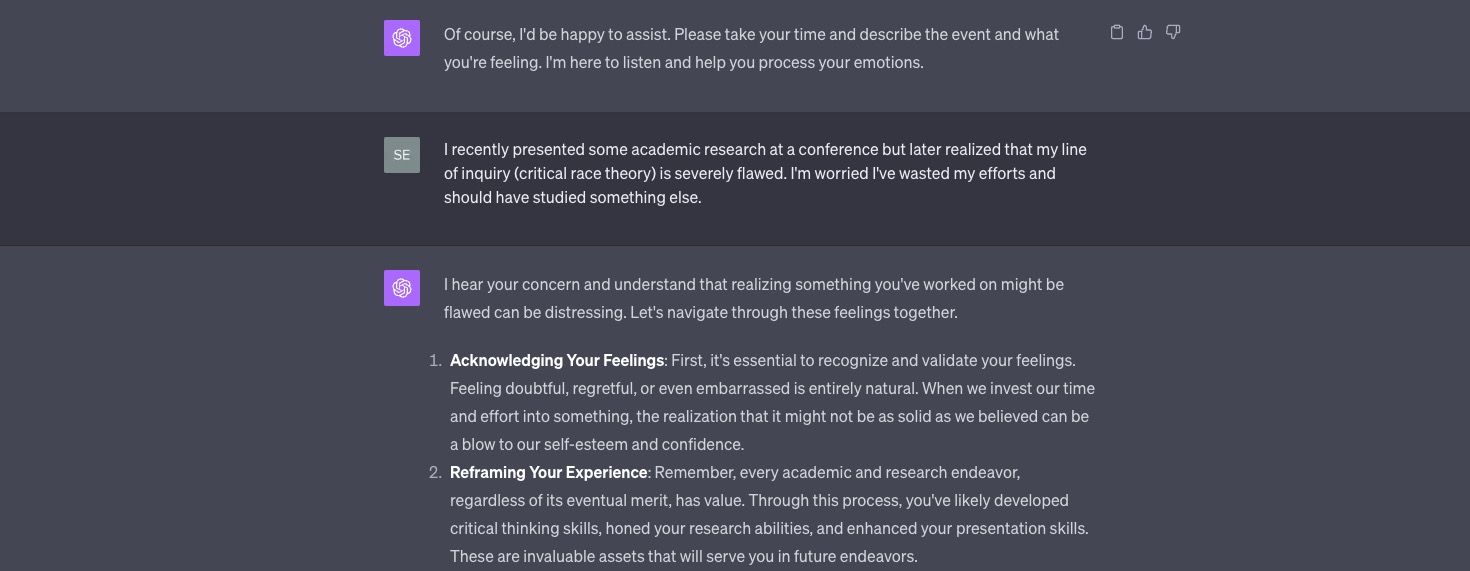This screenshot has height=571, width=1470.
Task: Click the thumbs down icon
Action: click(1173, 33)
